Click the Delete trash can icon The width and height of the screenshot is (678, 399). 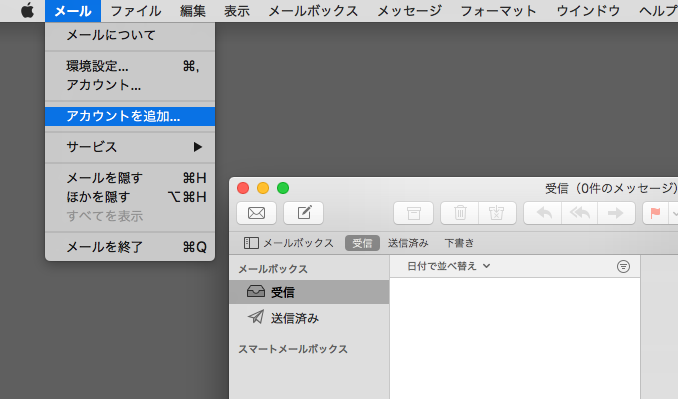coord(460,213)
